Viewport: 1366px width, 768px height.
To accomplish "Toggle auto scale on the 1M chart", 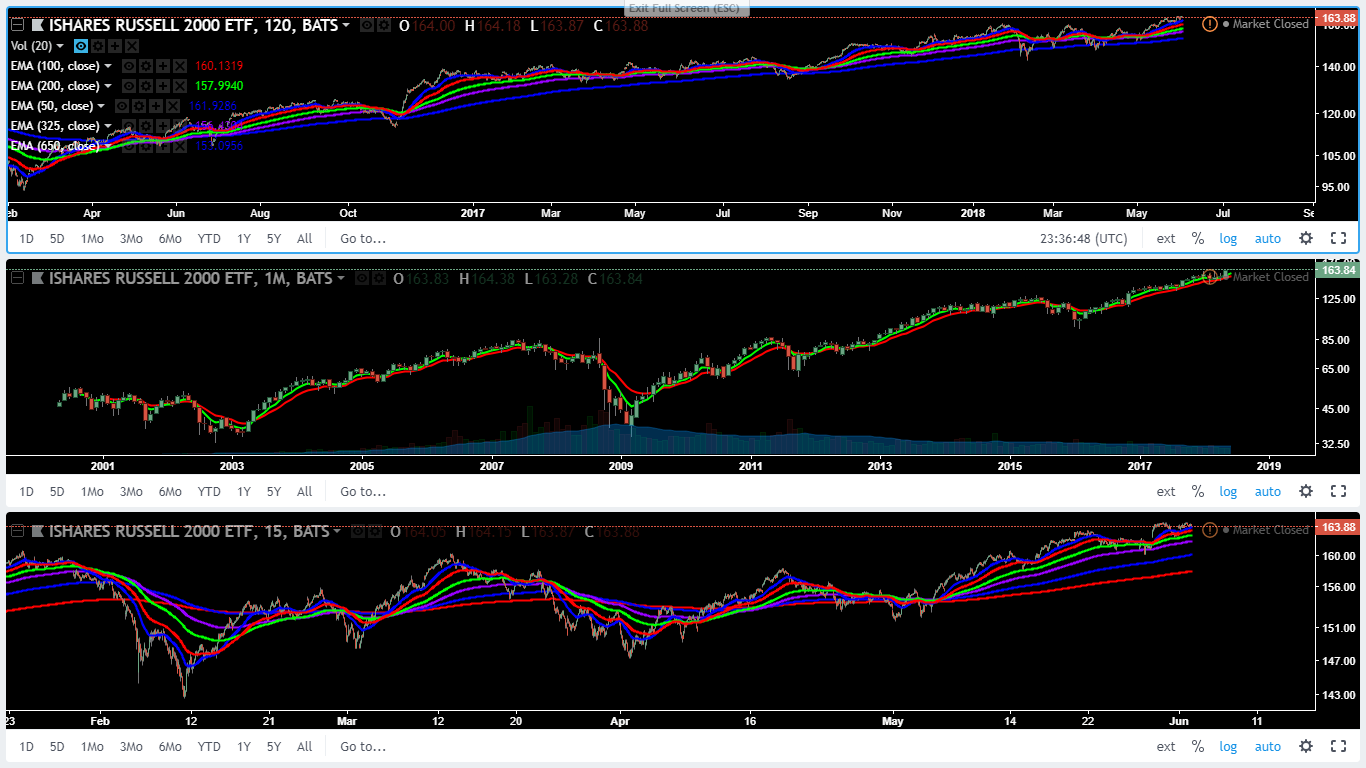I will click(1268, 491).
